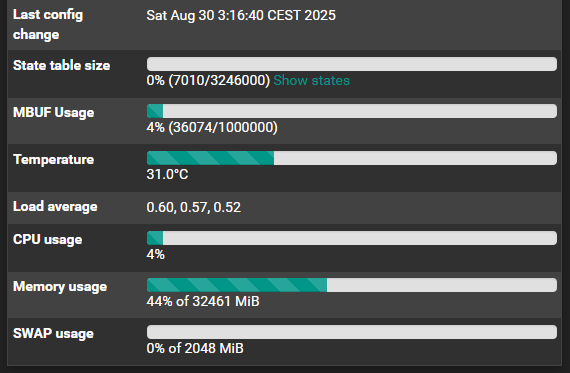Click the 0% of 2048 MiB text

tap(195, 348)
